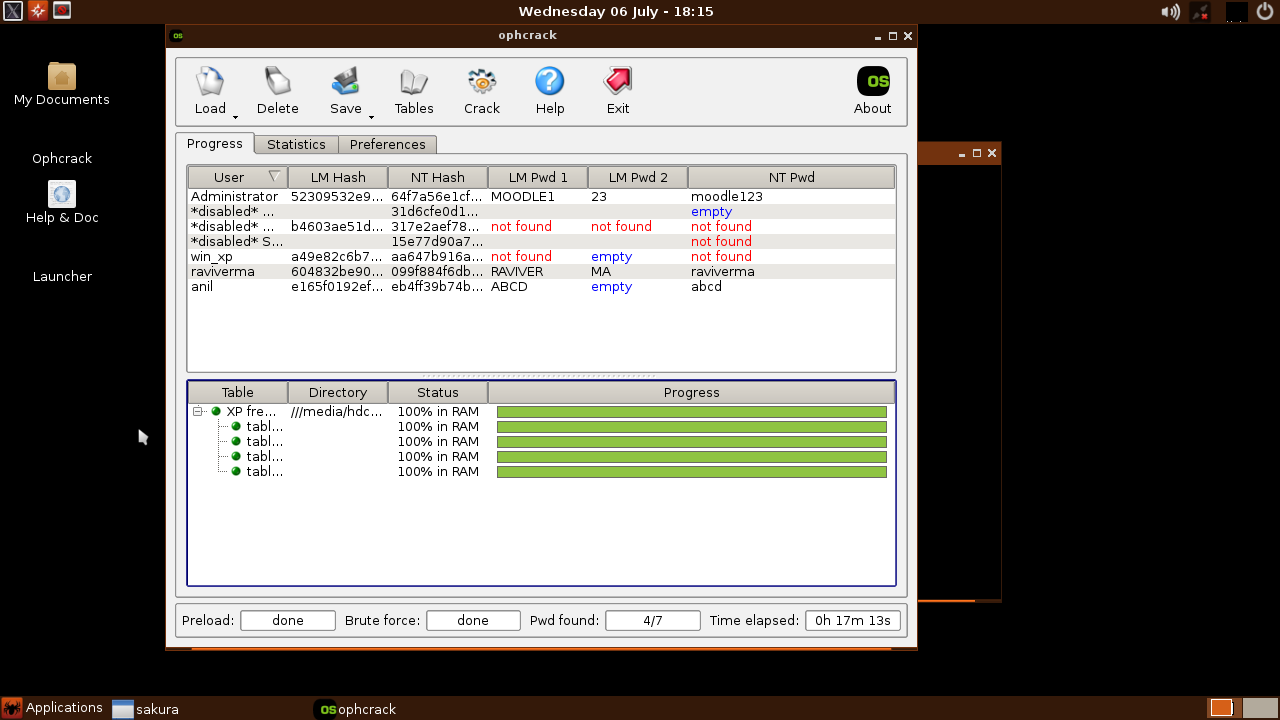Switch to the Preferences tab
Screen dimensions: 1280x720
tap(388, 144)
